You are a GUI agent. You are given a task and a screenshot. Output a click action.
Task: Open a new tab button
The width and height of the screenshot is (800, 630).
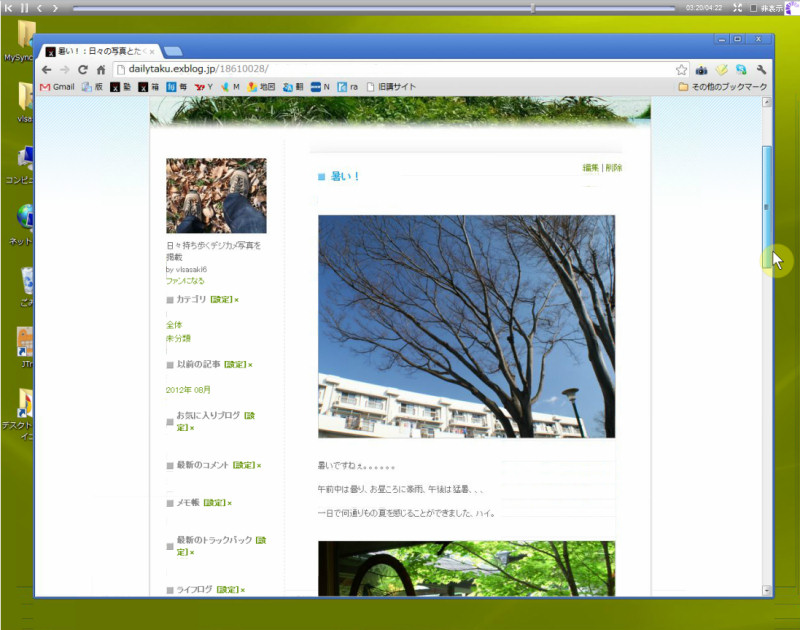point(173,51)
